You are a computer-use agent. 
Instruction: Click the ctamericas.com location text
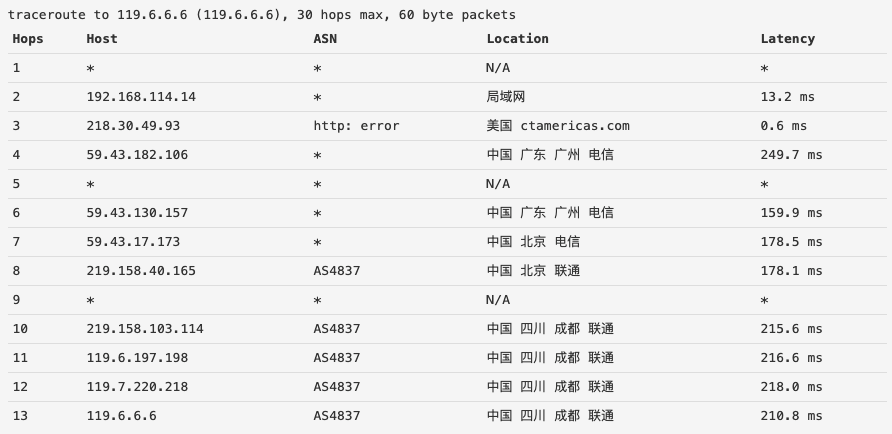(575, 126)
